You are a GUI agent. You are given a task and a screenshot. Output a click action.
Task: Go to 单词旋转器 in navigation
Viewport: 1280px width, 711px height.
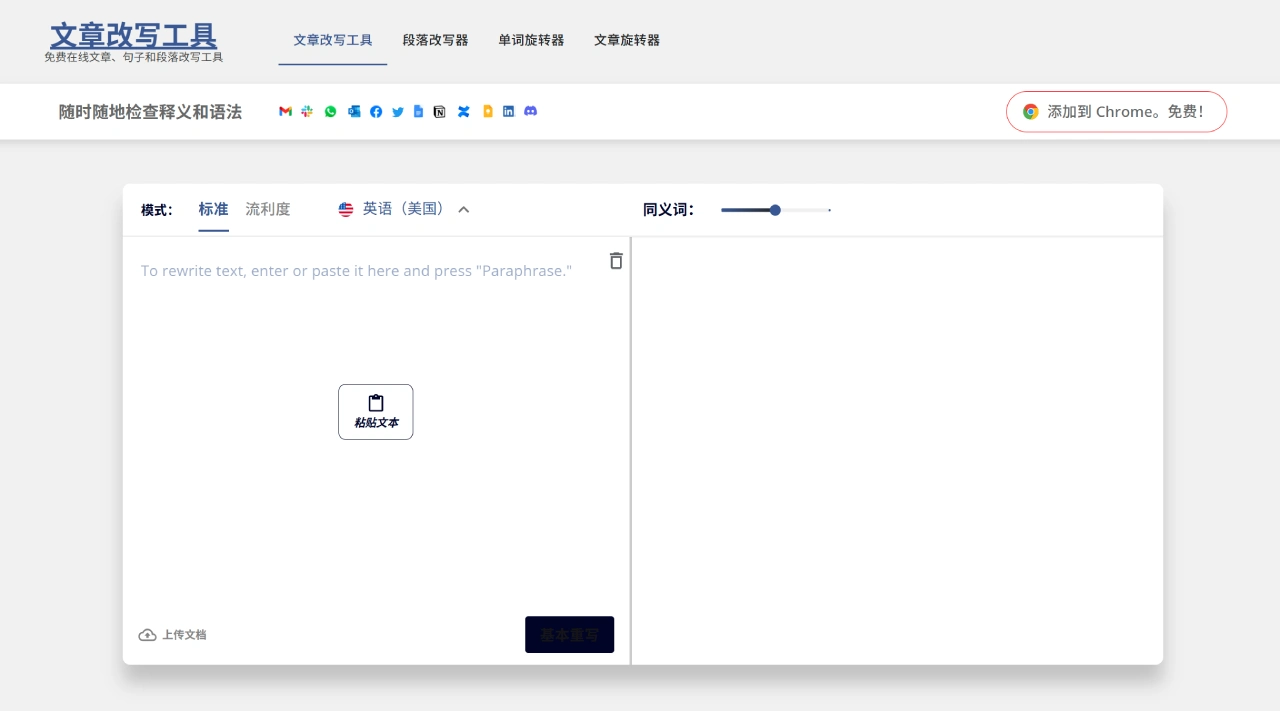coord(531,40)
